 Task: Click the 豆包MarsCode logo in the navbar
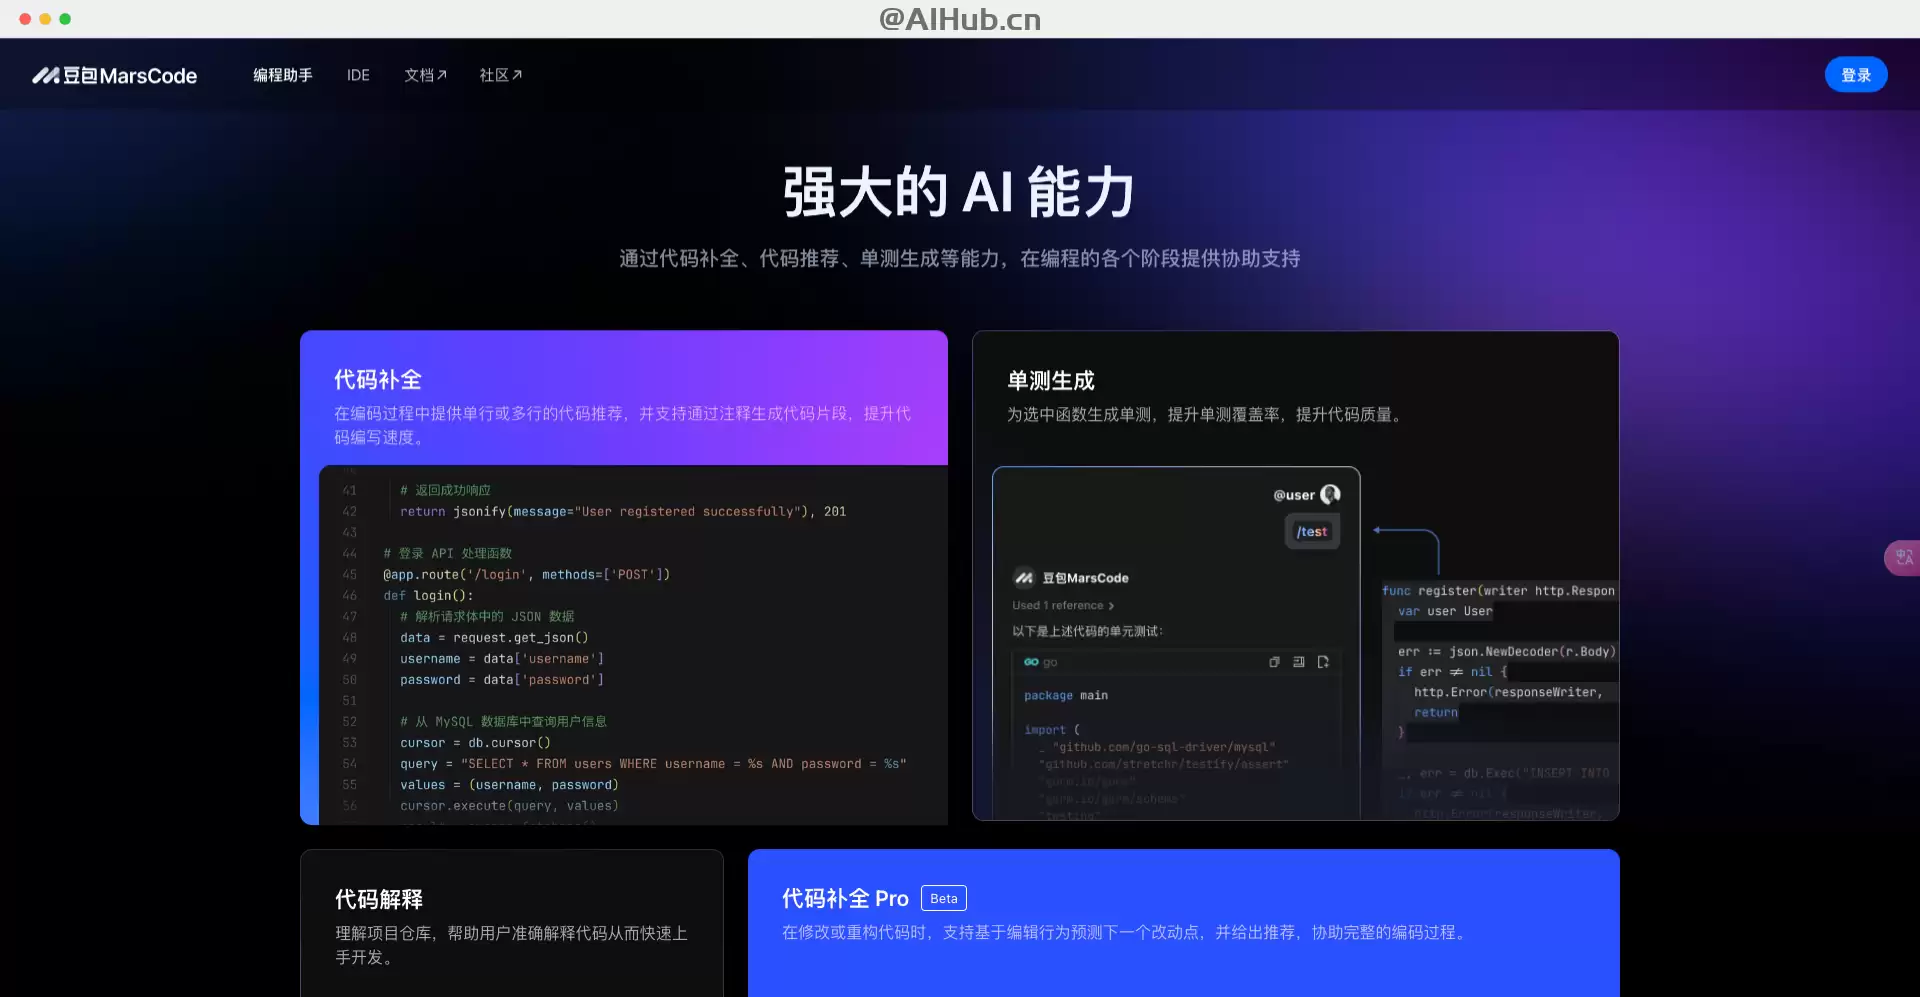(115, 75)
